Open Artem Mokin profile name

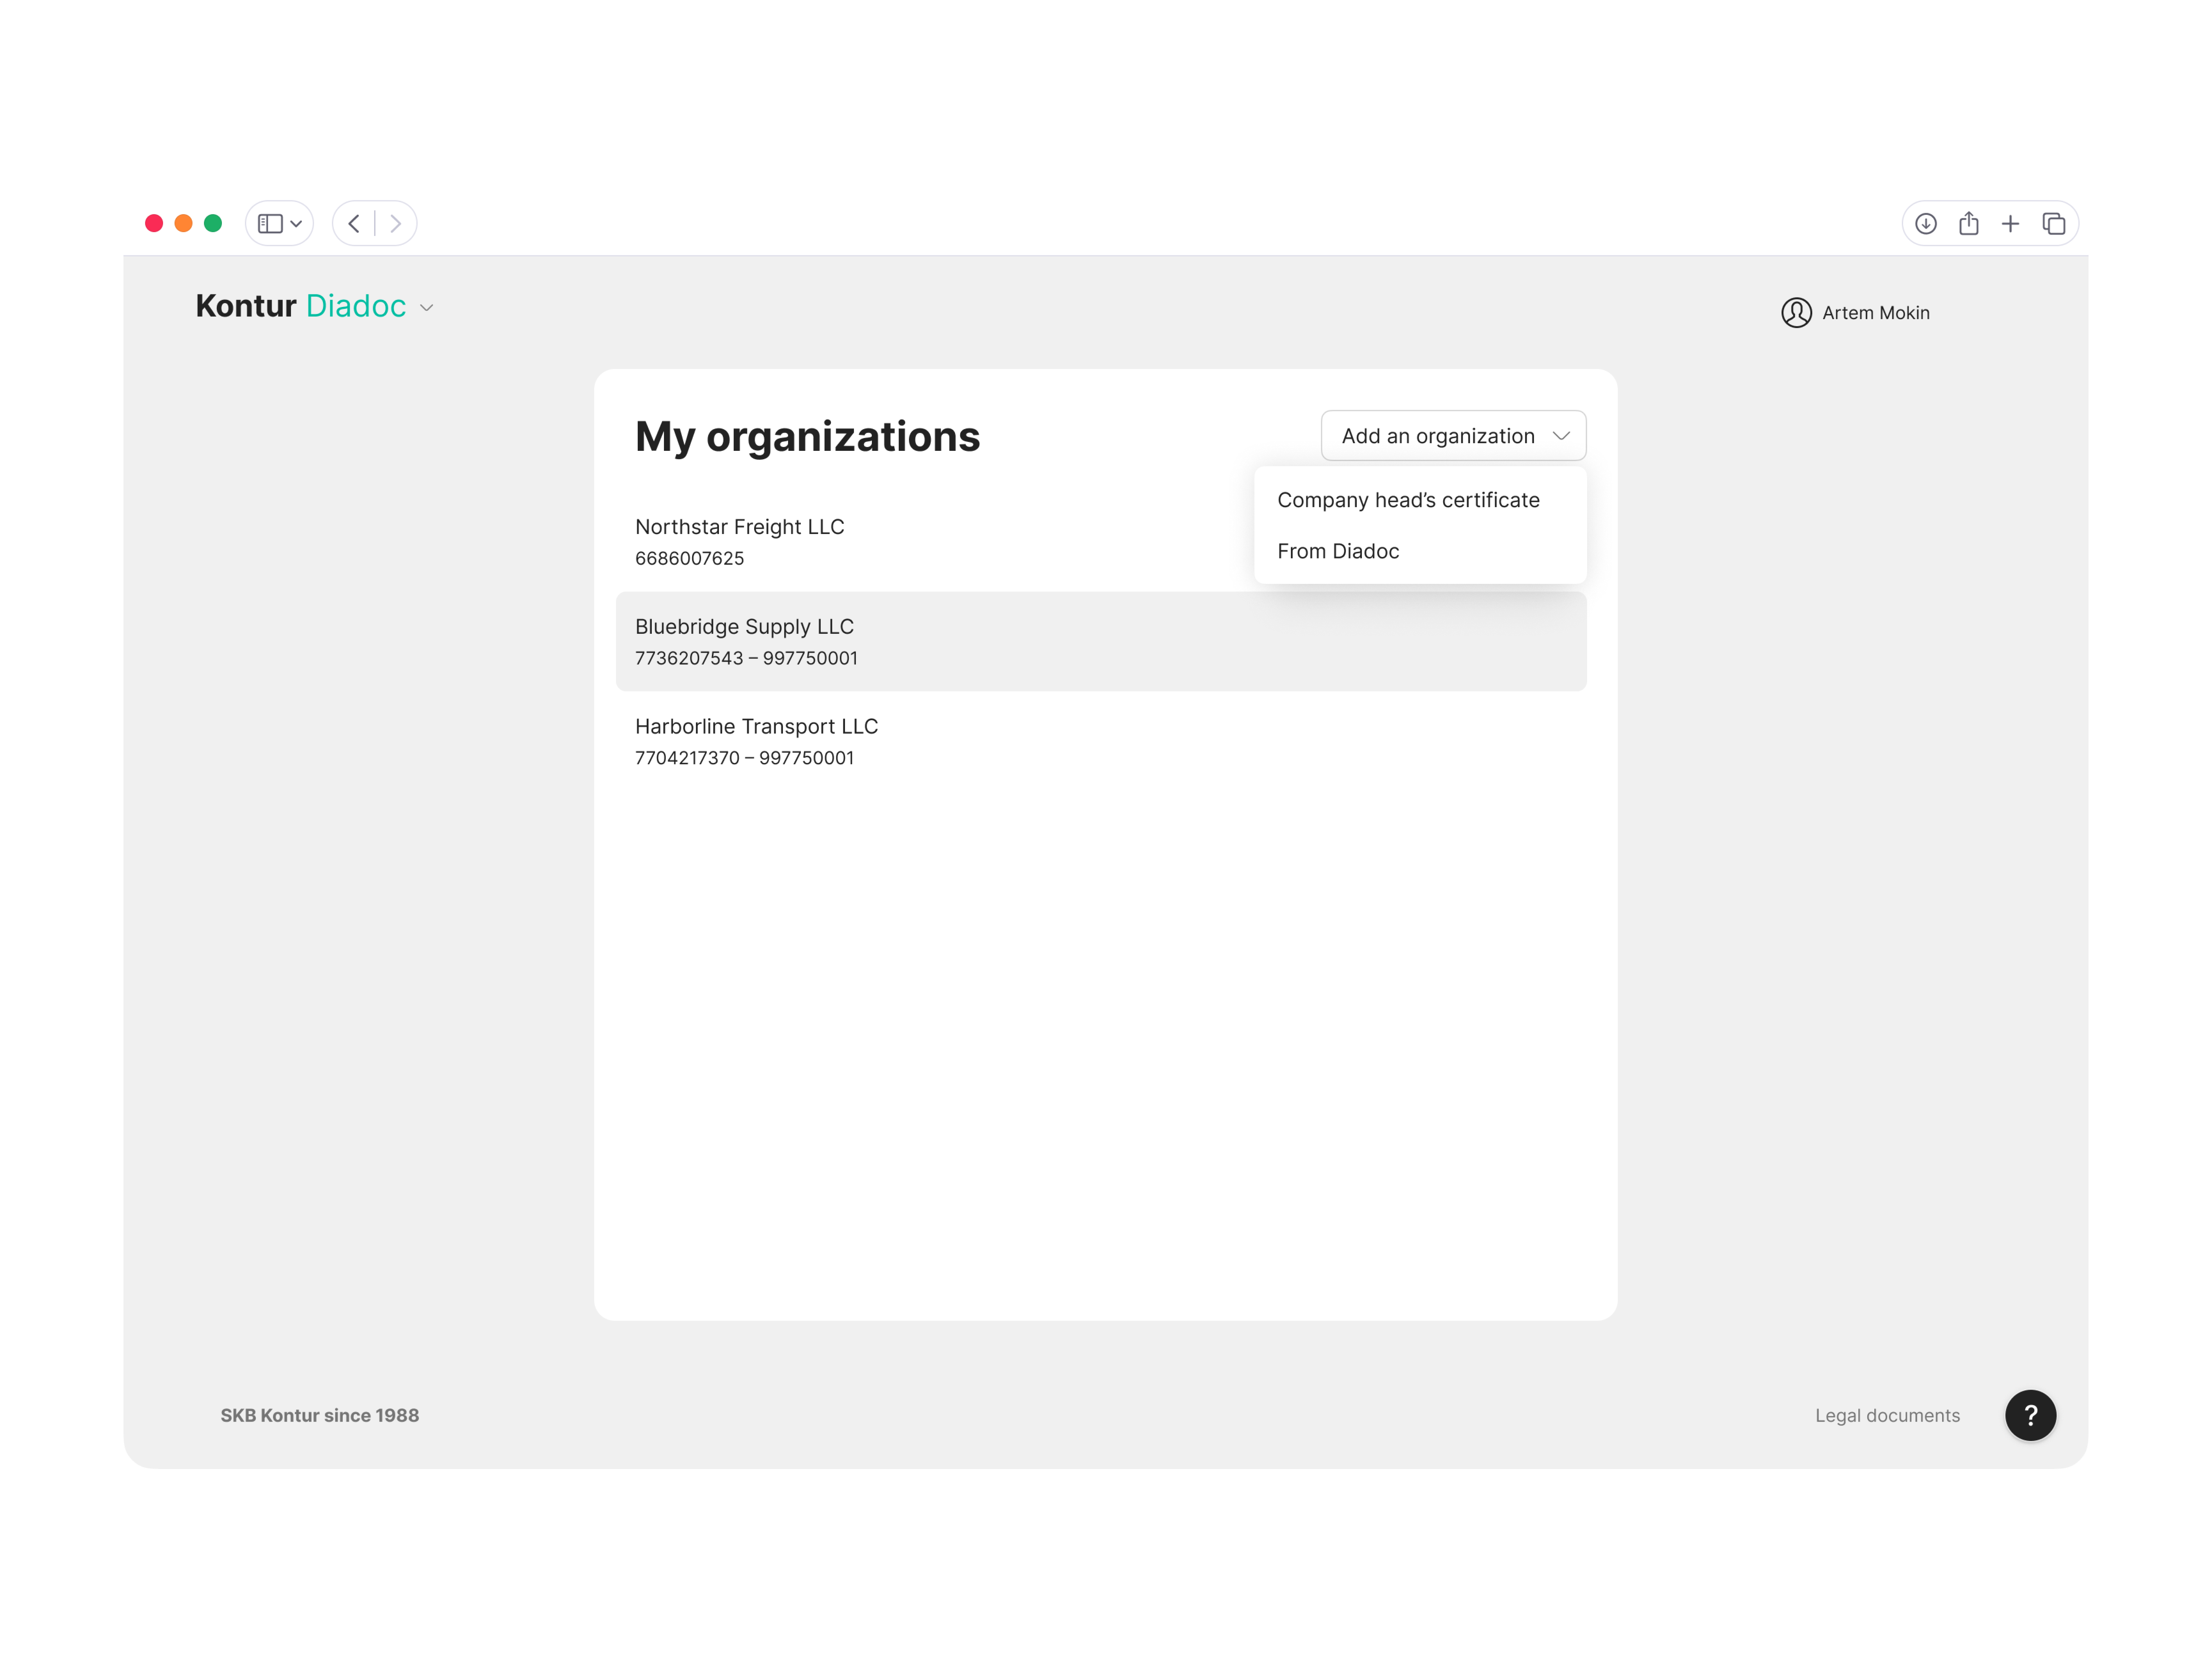tap(1875, 313)
